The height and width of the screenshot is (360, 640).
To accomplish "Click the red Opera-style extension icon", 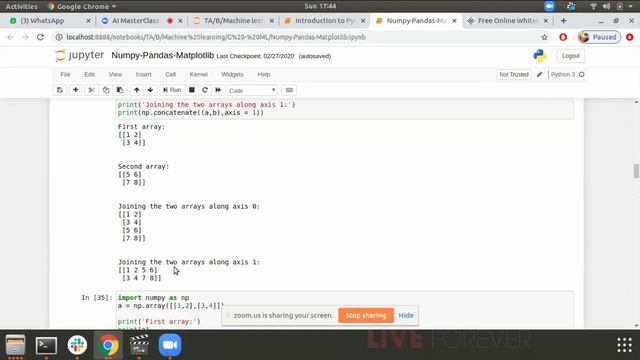I will click(563, 37).
